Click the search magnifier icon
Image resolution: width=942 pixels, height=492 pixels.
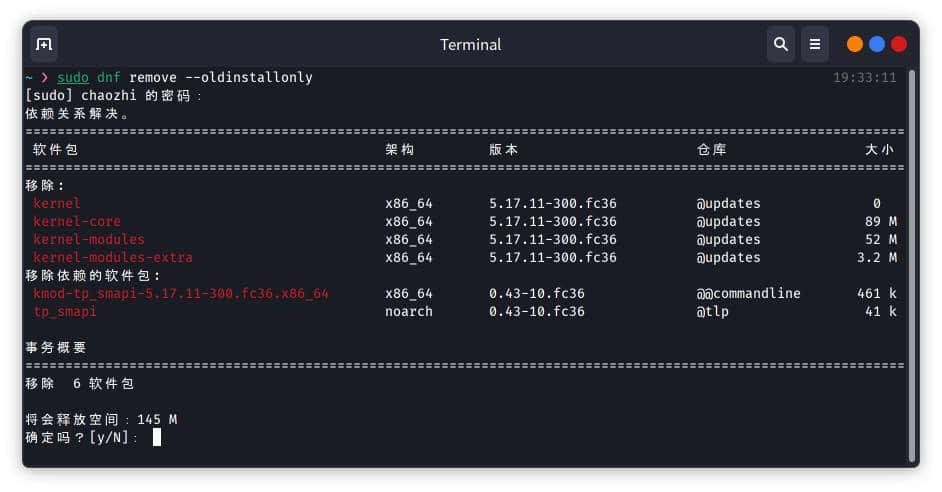pyautogui.click(x=780, y=44)
